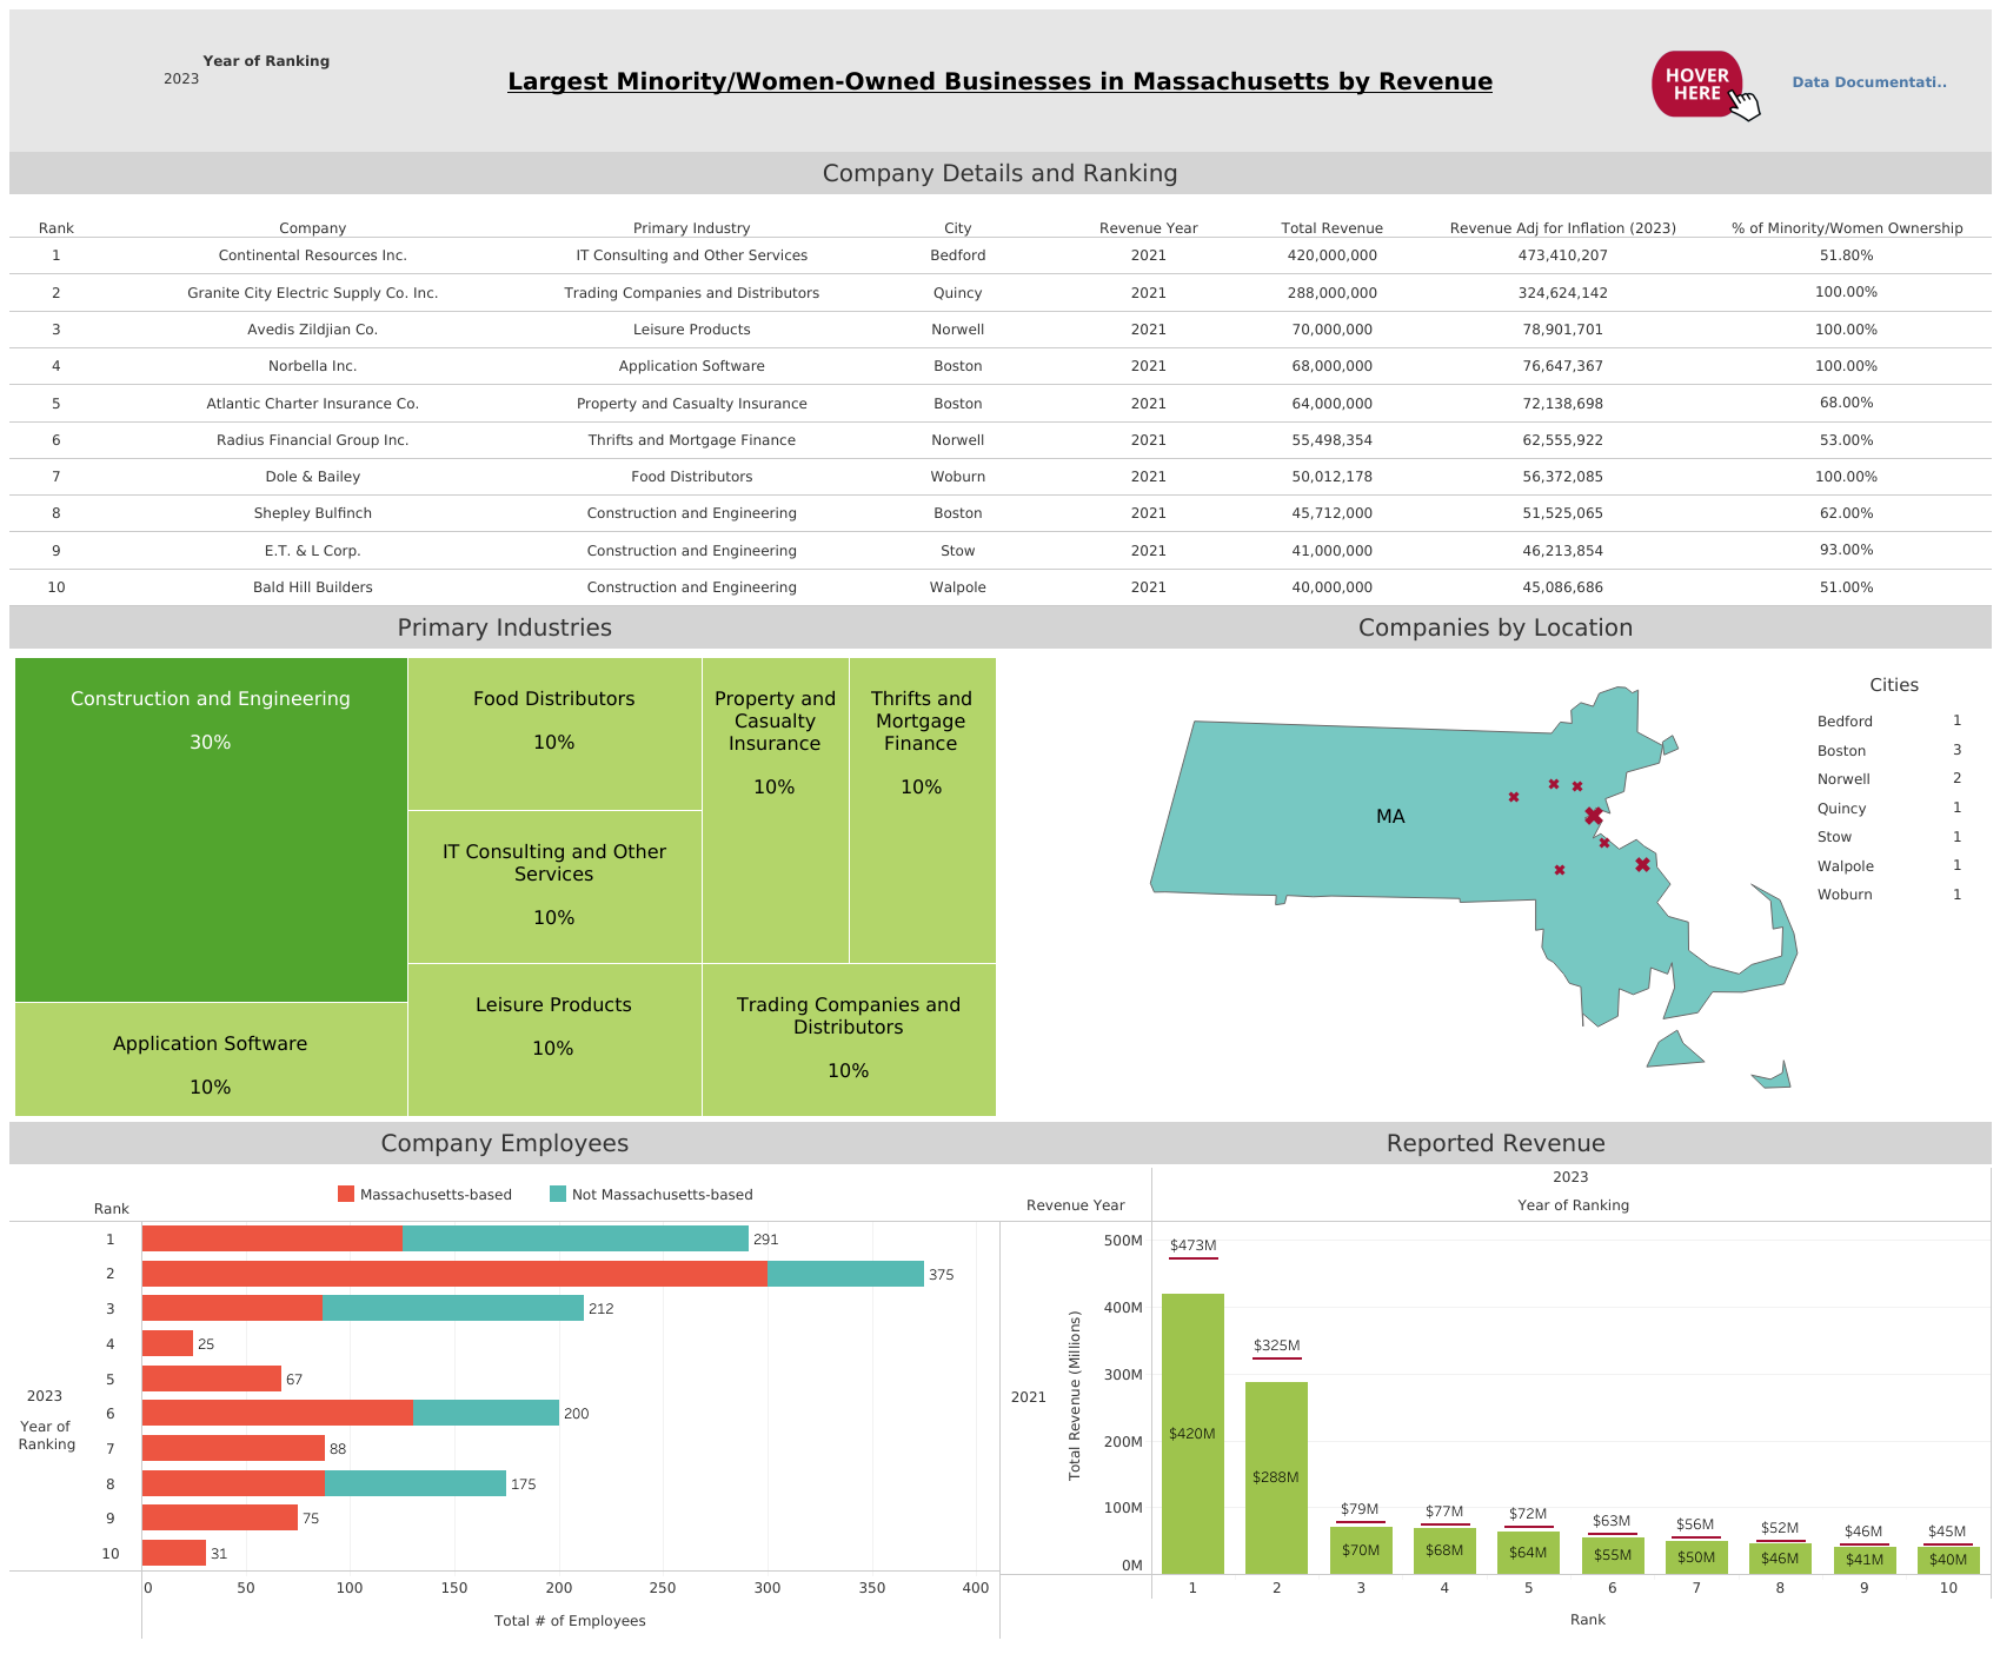The width and height of the screenshot is (2000, 1653).
Task: Click Dole & Bailey company cell
Action: coord(312,476)
